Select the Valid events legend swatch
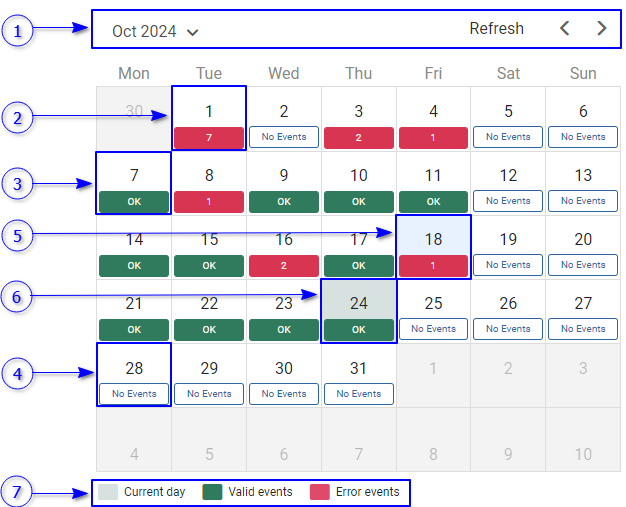 (x=212, y=492)
